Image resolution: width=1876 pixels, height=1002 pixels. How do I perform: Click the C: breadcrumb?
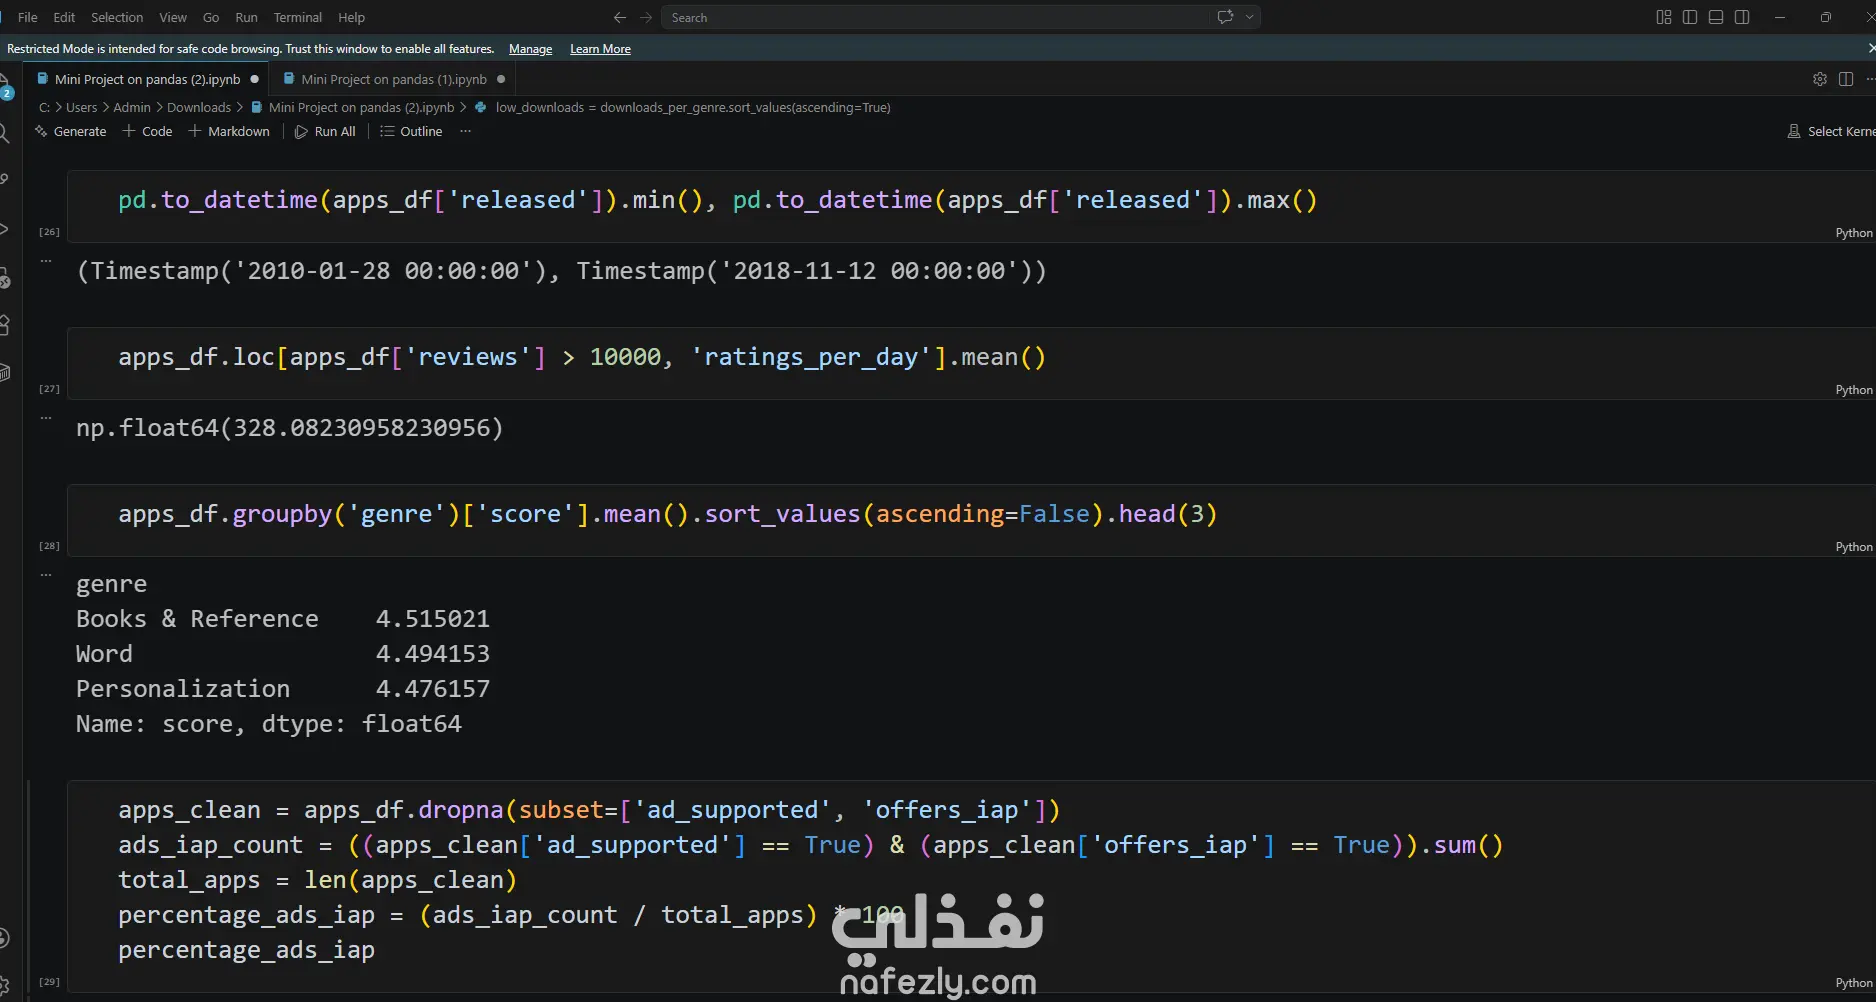click(44, 107)
